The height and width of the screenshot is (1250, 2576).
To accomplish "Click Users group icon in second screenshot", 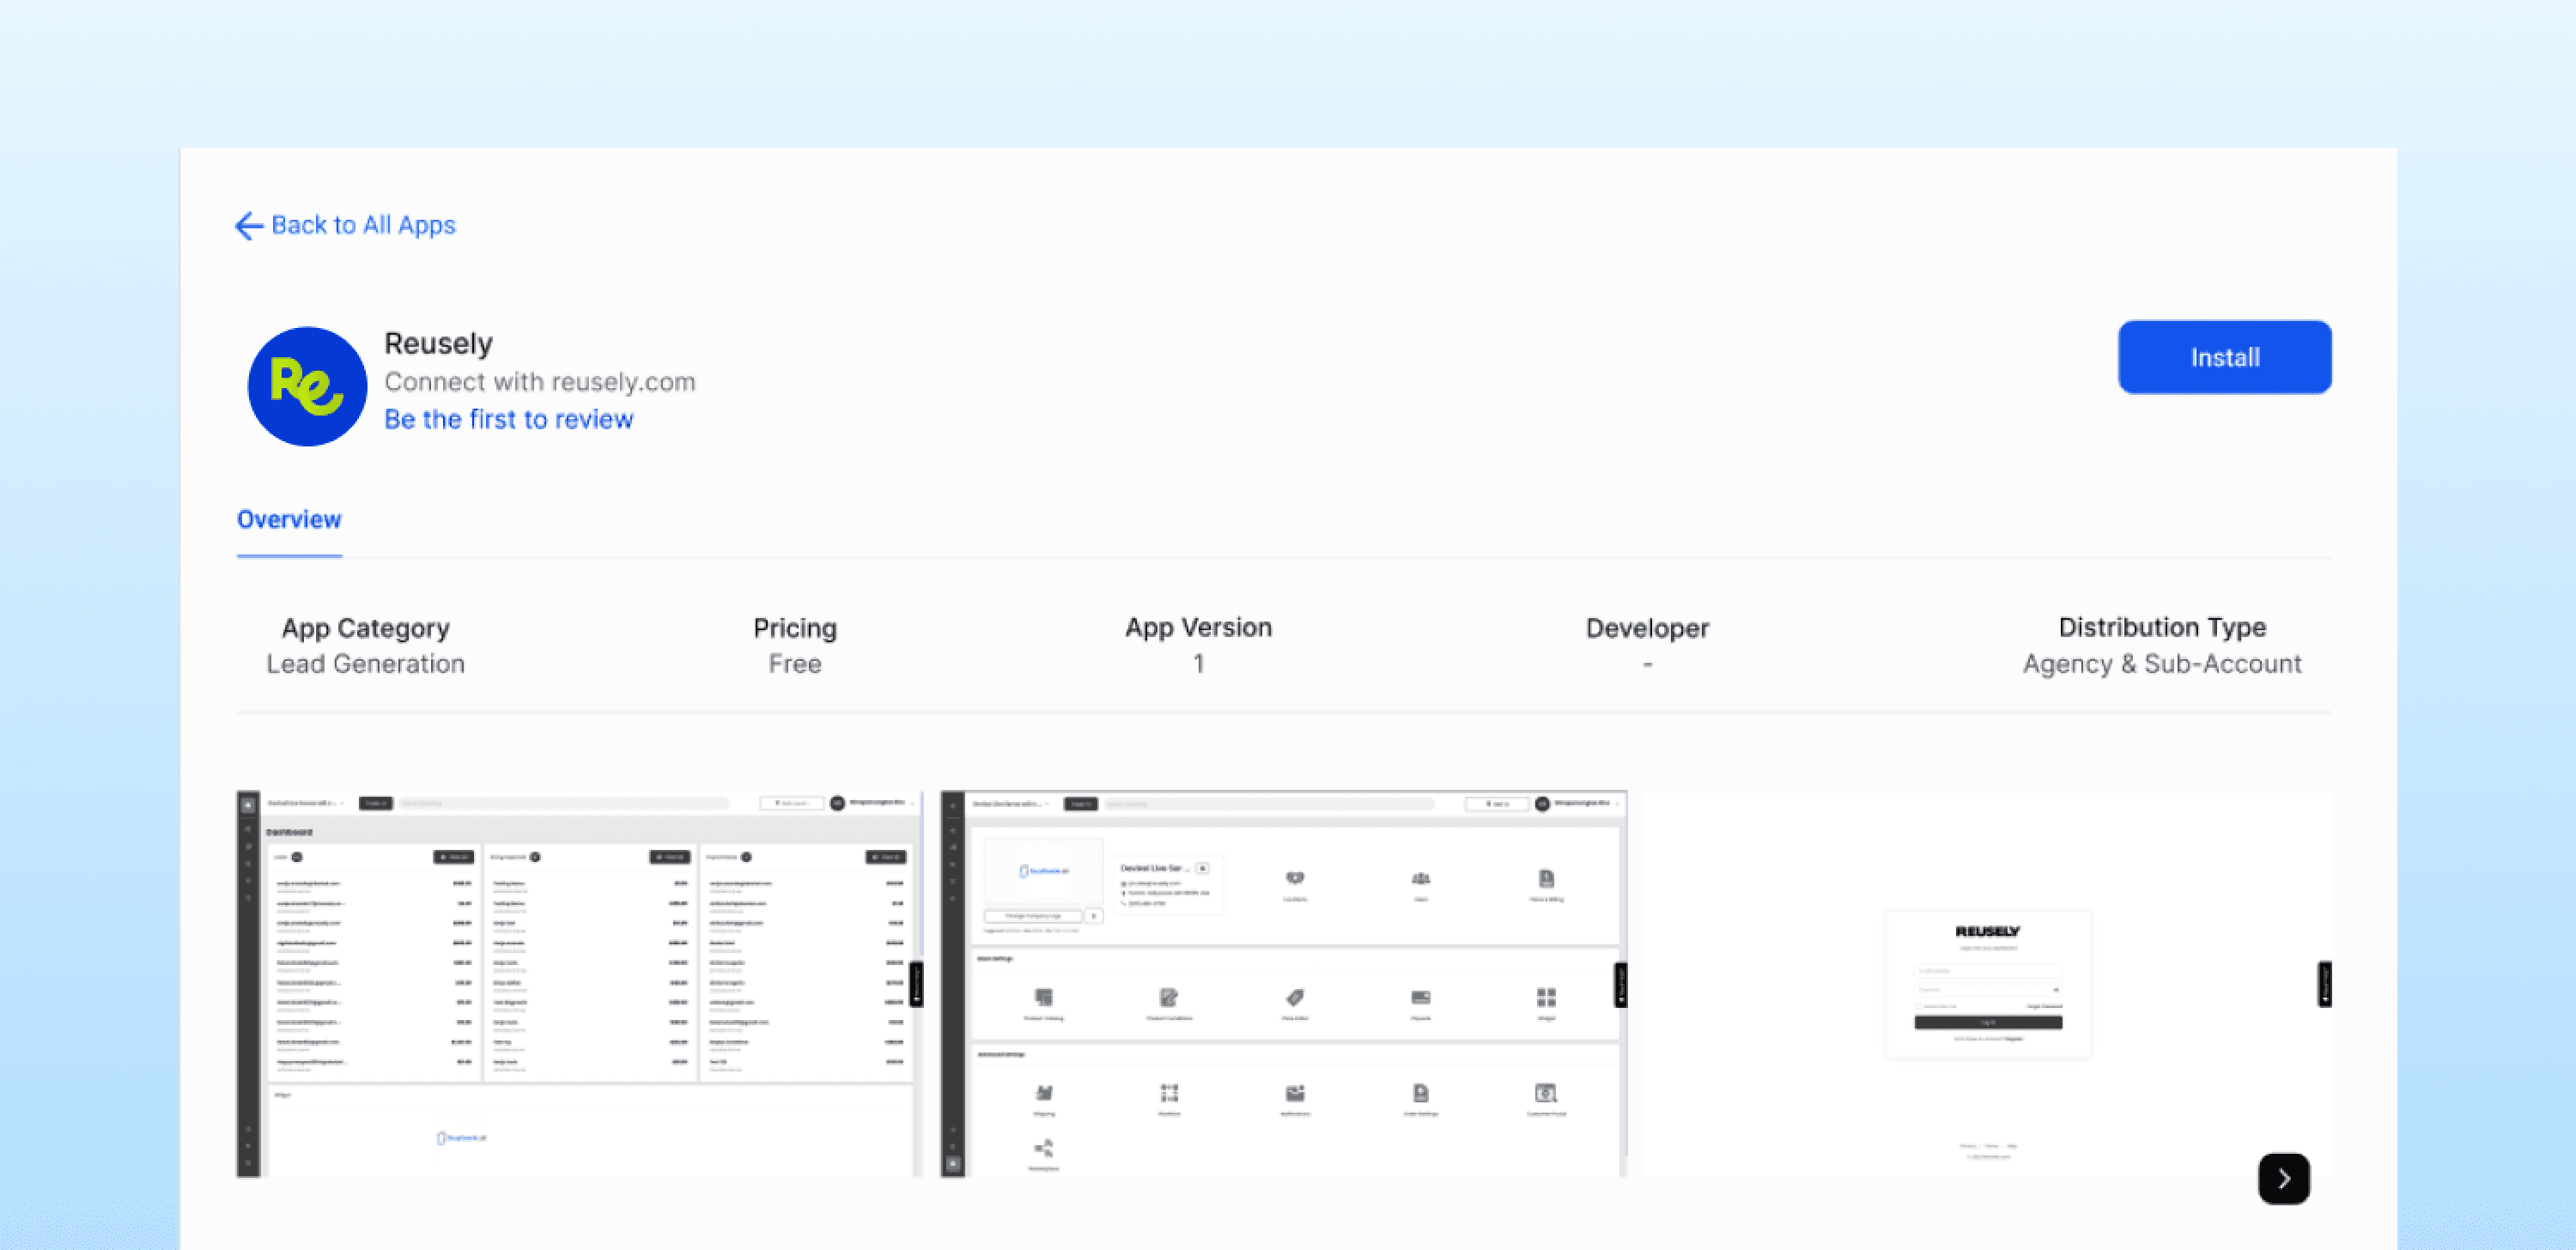I will point(1420,879).
